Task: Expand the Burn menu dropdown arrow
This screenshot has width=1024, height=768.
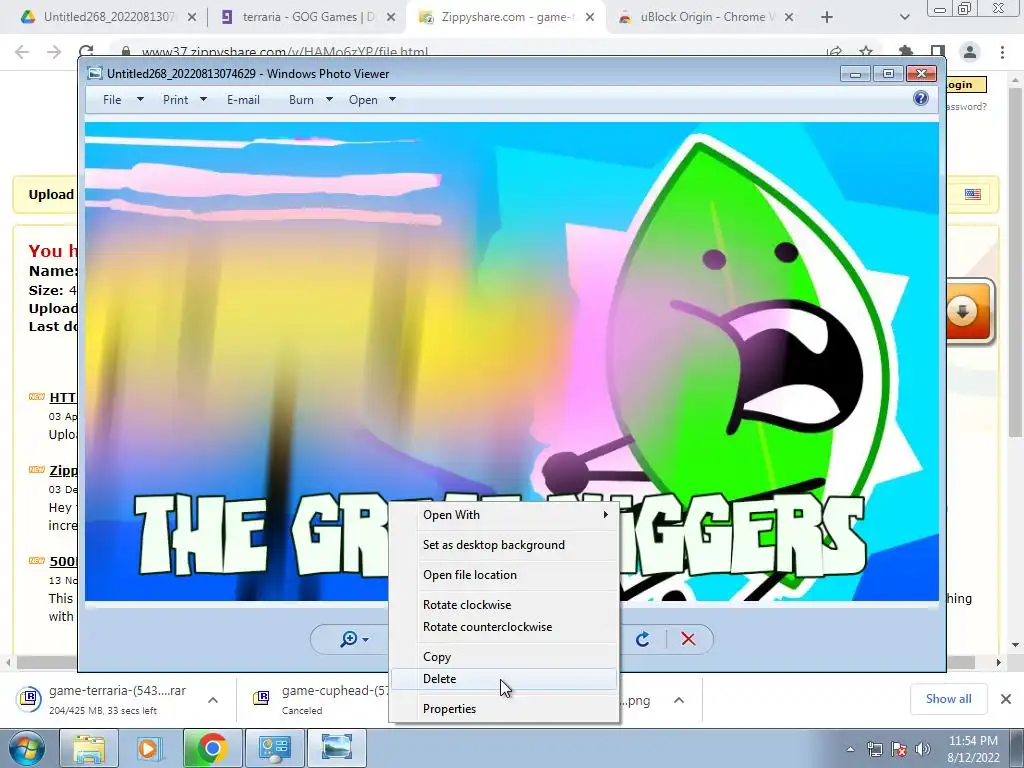Action: click(x=329, y=99)
